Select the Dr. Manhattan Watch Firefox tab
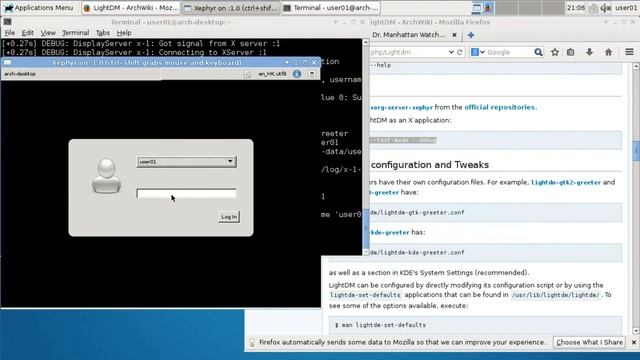This screenshot has height=360, width=640. click(x=408, y=35)
